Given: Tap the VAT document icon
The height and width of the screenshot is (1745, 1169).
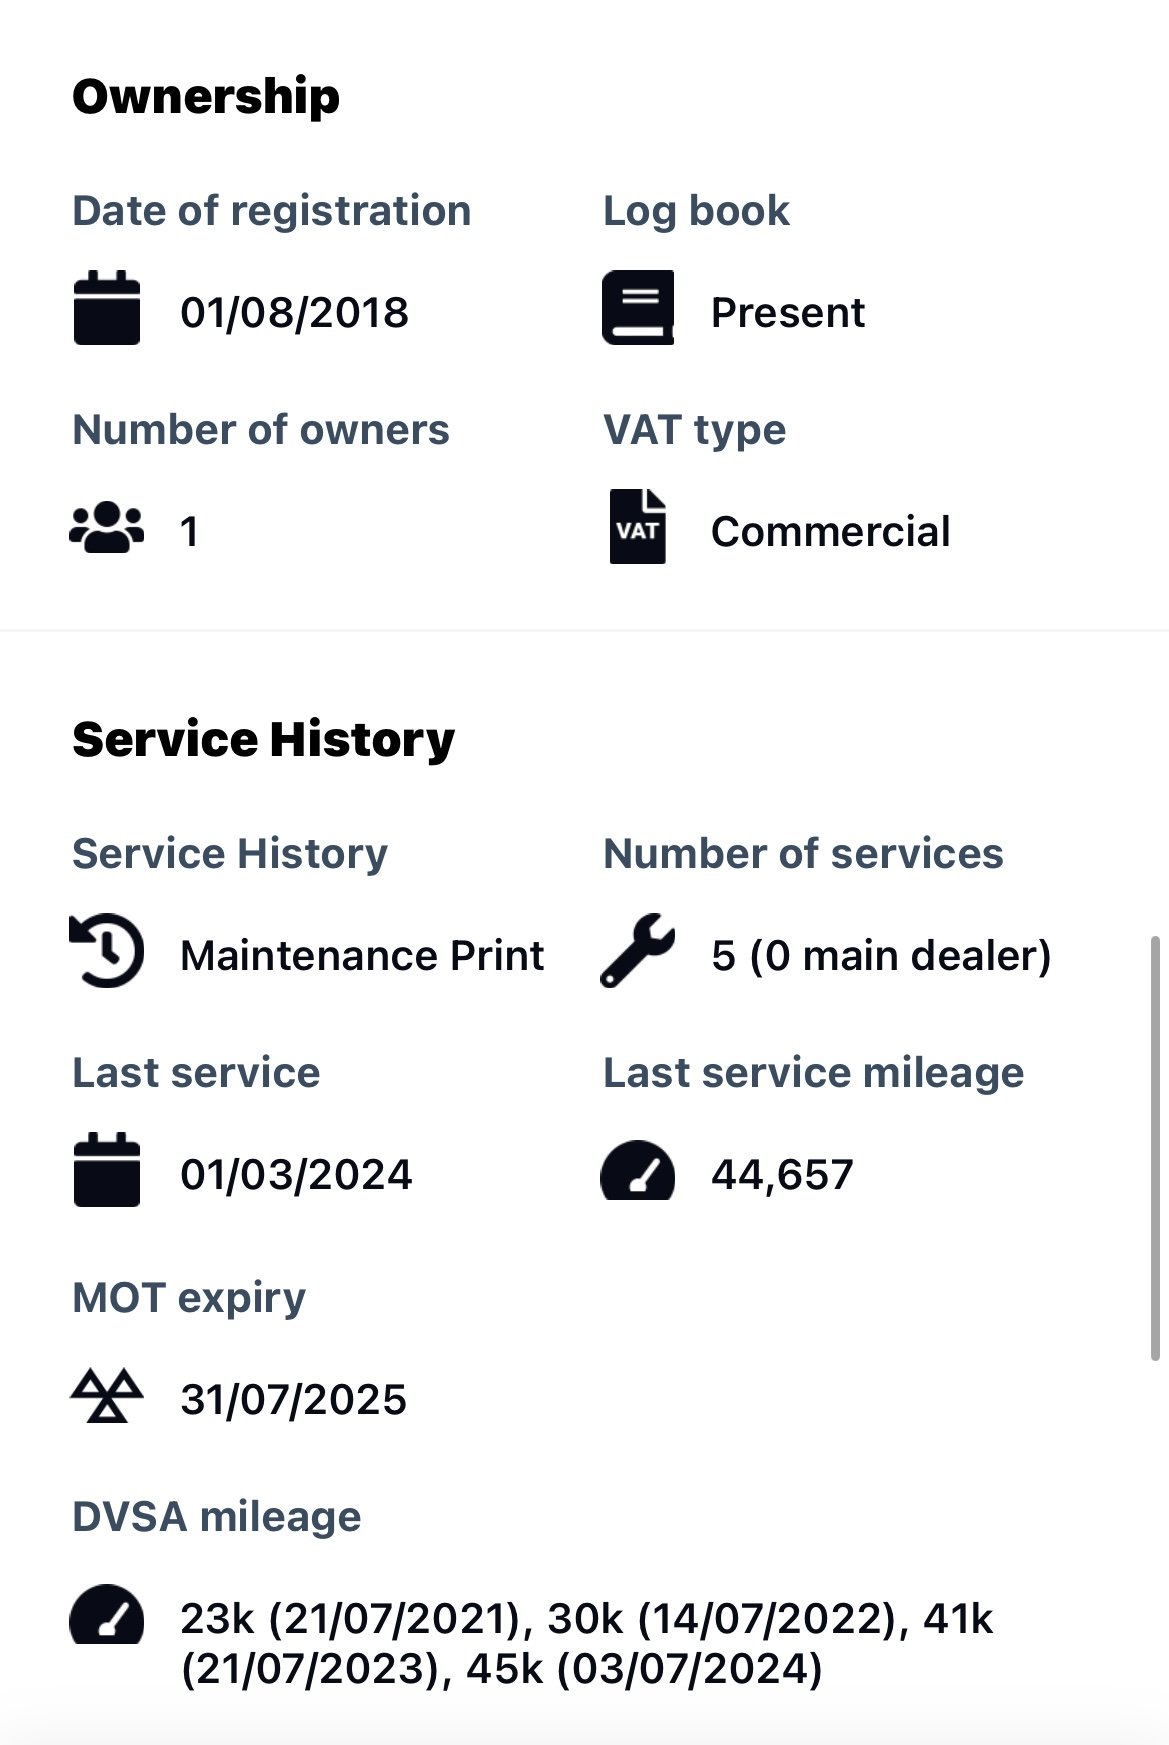Looking at the screenshot, I should pyautogui.click(x=638, y=526).
